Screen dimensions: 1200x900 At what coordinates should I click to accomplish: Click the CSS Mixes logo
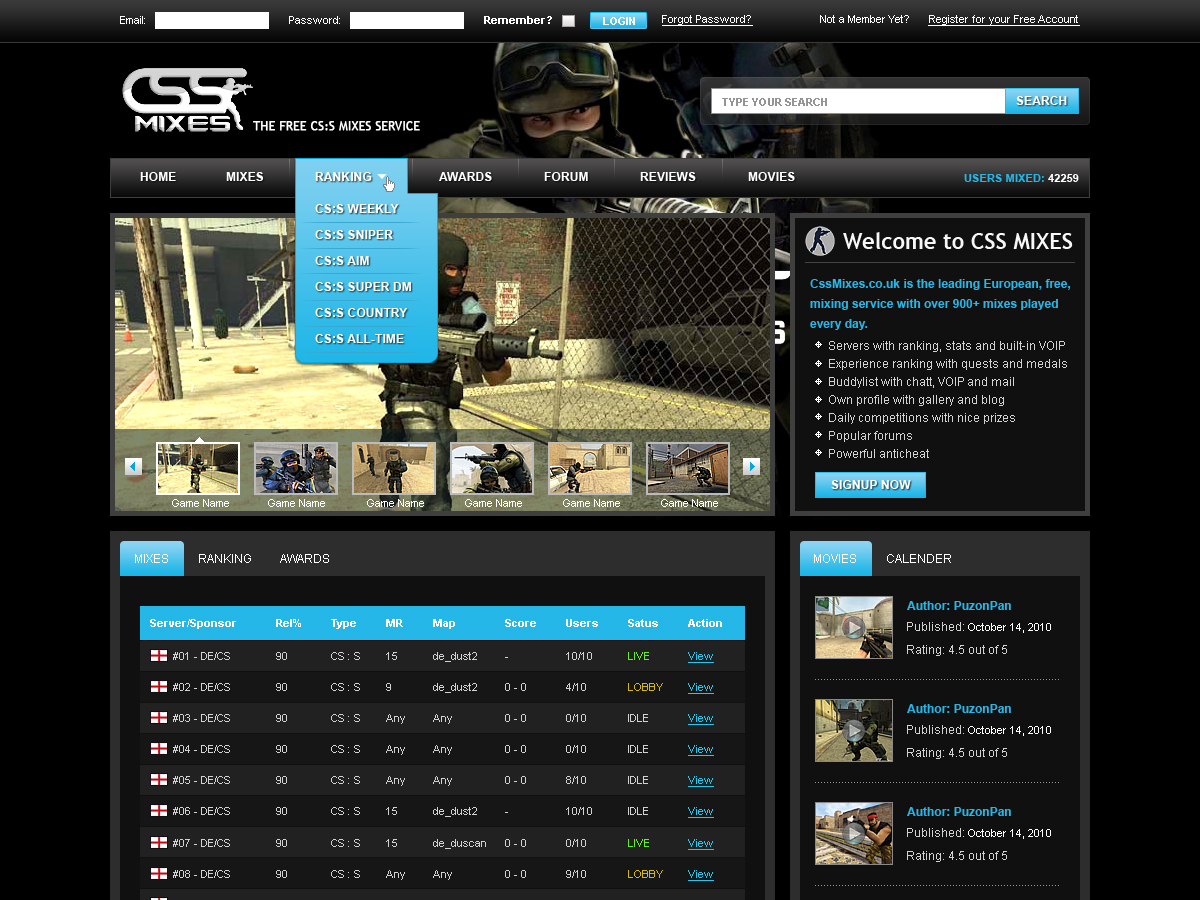click(187, 100)
